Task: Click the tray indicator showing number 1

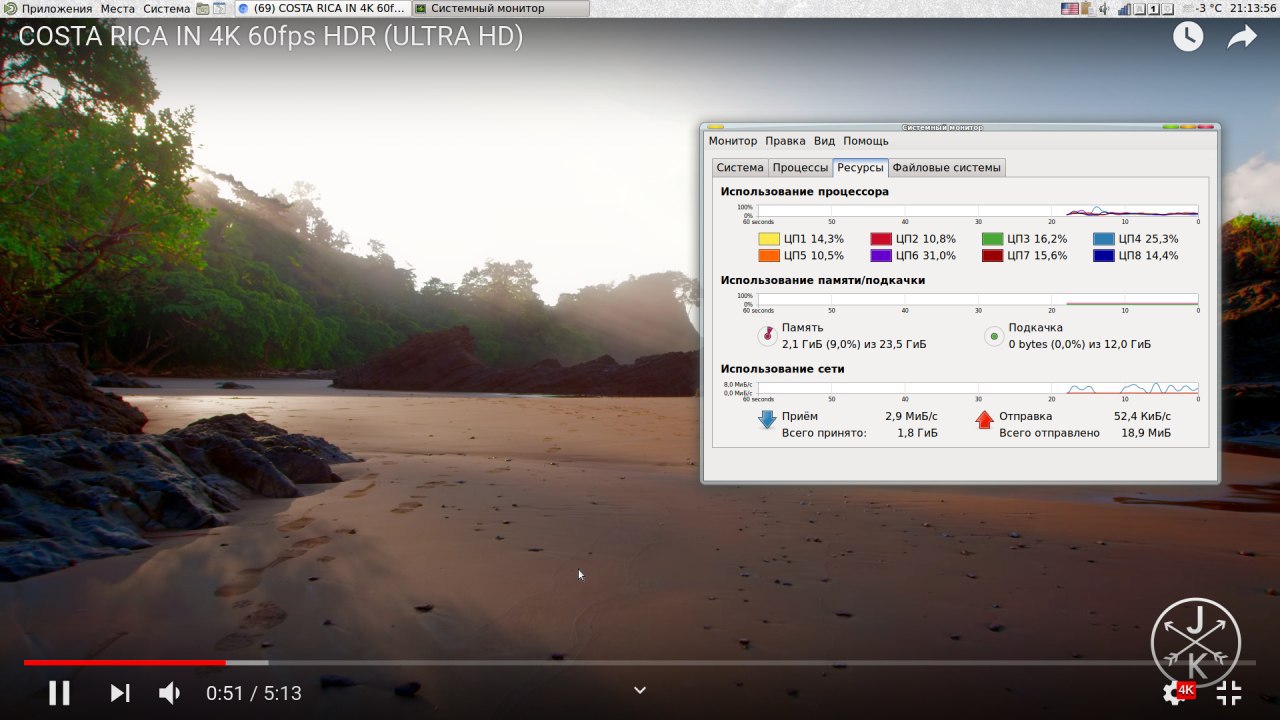Action: pyautogui.click(x=1154, y=8)
